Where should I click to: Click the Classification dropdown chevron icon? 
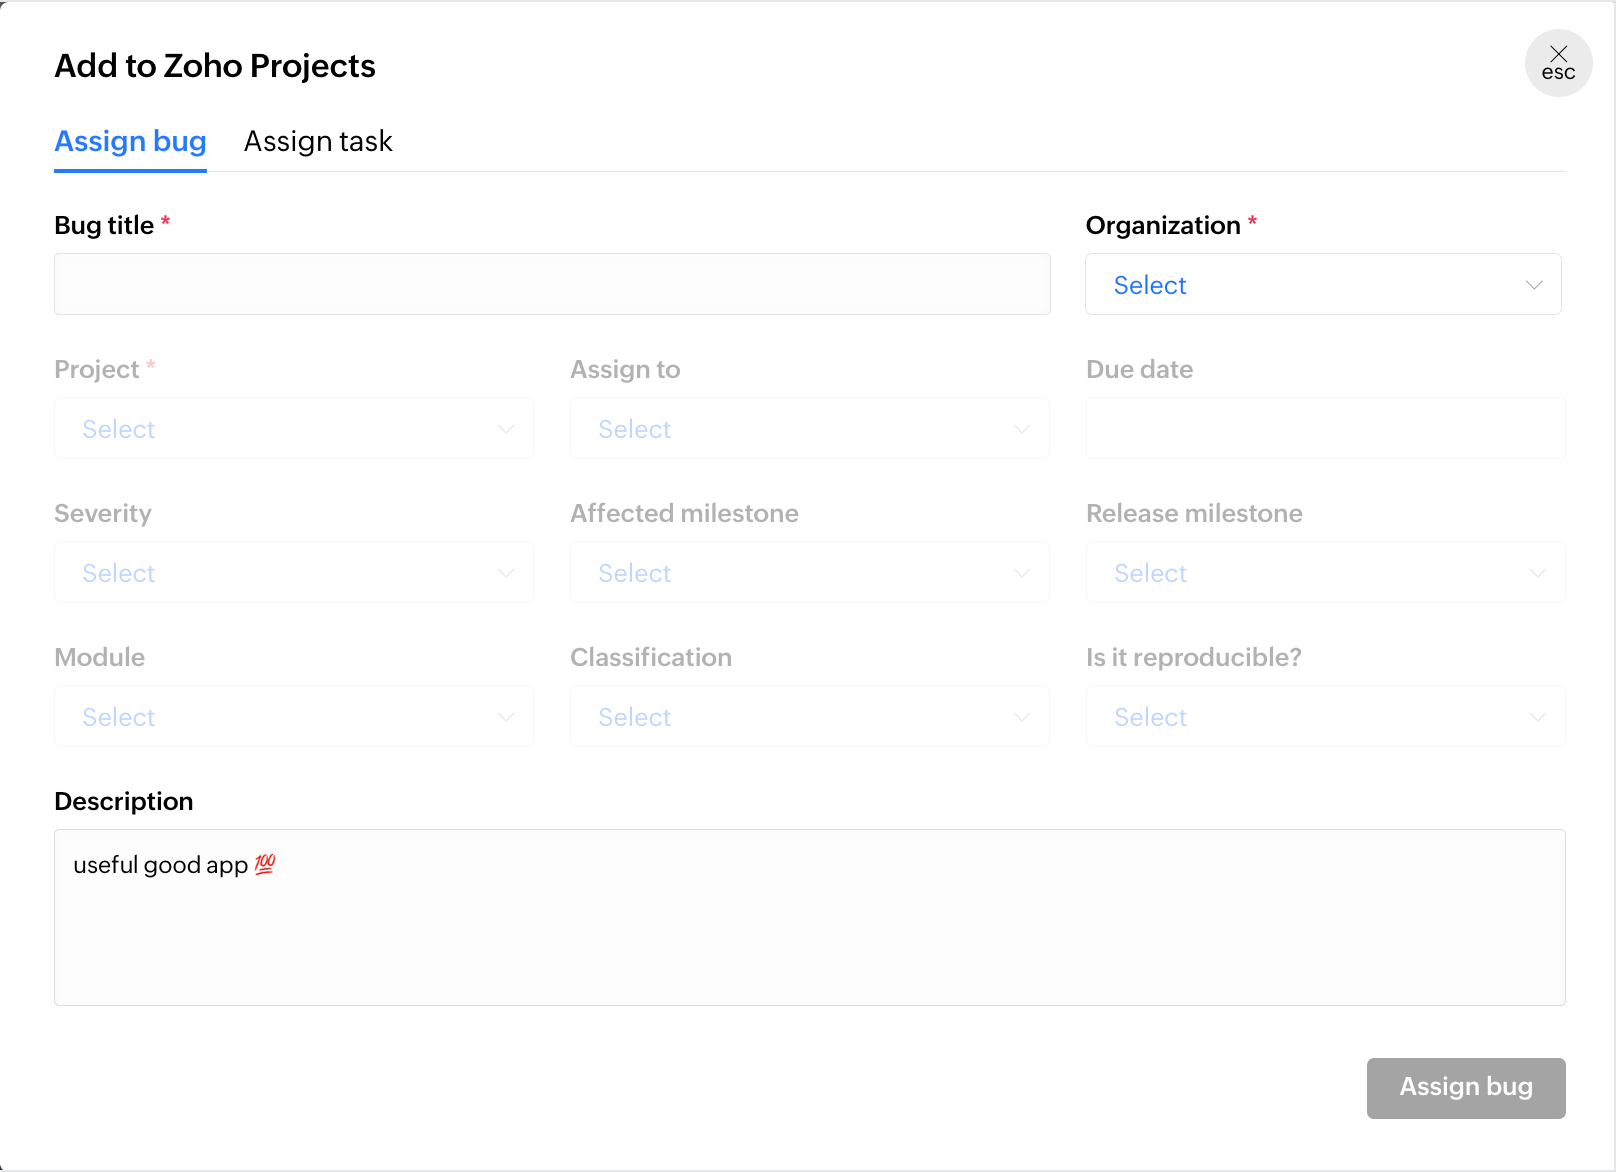1022,717
